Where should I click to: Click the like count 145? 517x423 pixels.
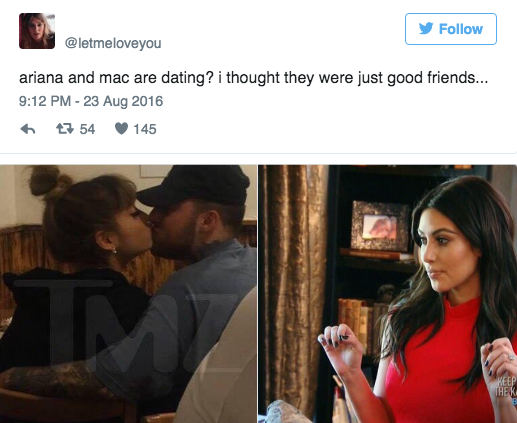[x=145, y=129]
